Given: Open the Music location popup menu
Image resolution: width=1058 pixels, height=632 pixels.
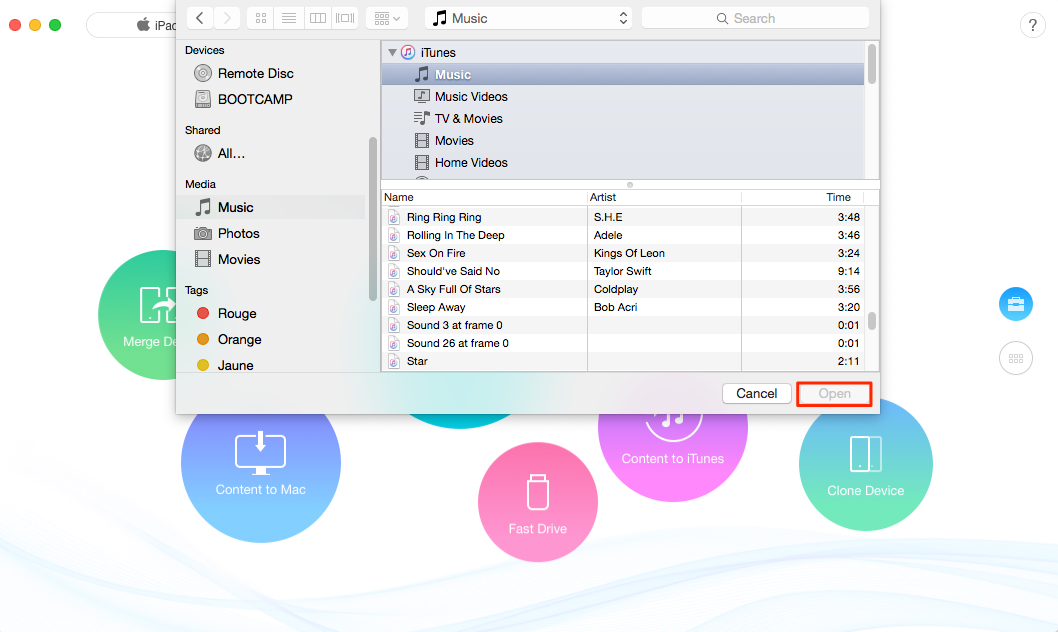Looking at the screenshot, I should pyautogui.click(x=529, y=18).
